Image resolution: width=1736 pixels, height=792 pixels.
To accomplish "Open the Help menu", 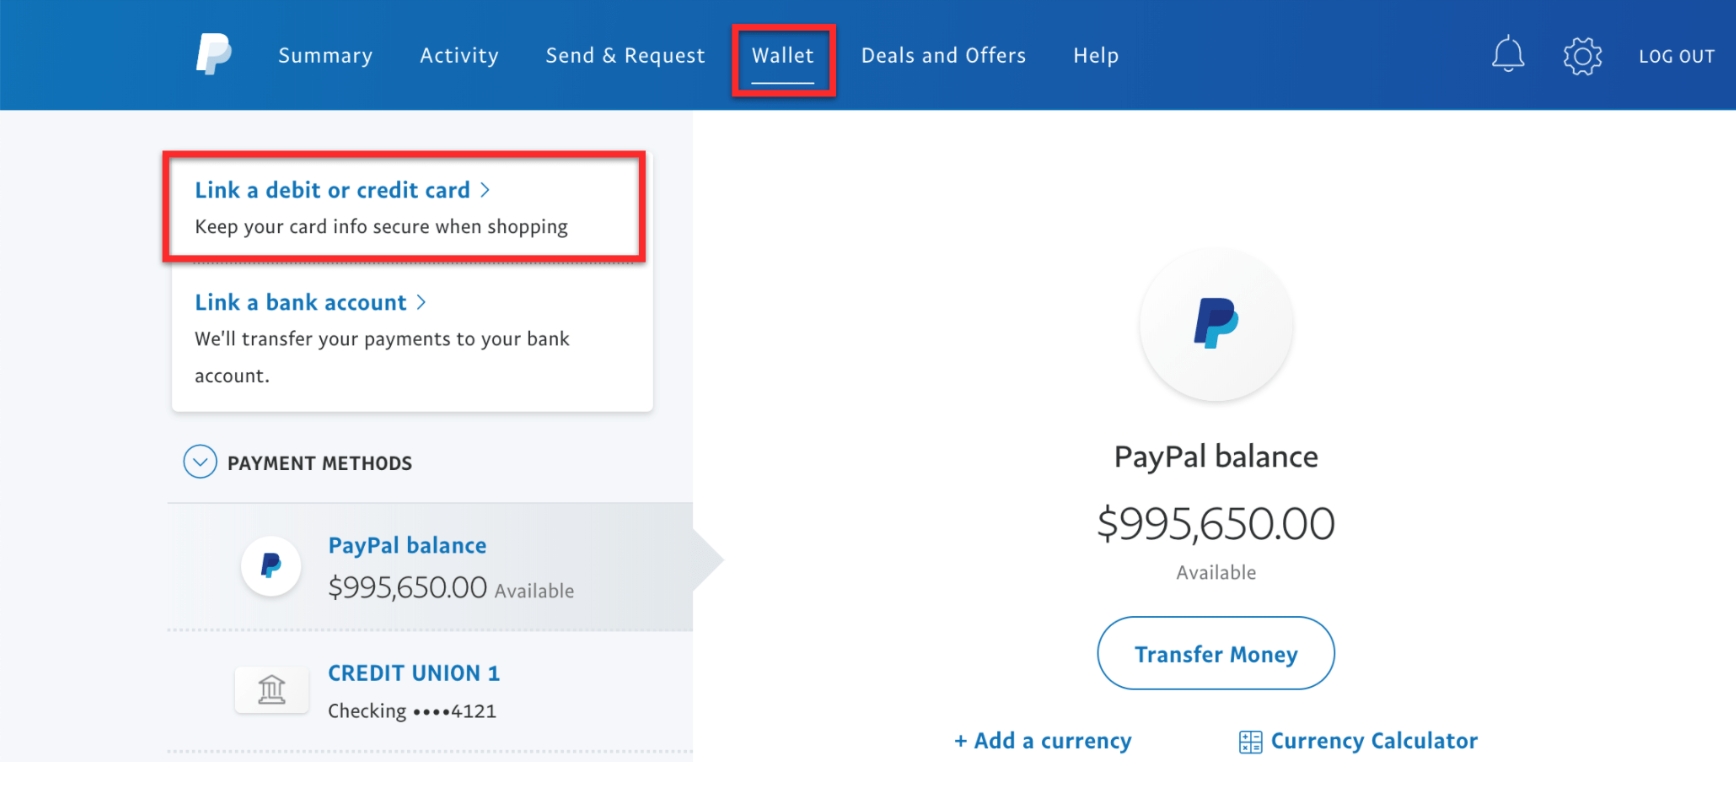I will 1096,56.
